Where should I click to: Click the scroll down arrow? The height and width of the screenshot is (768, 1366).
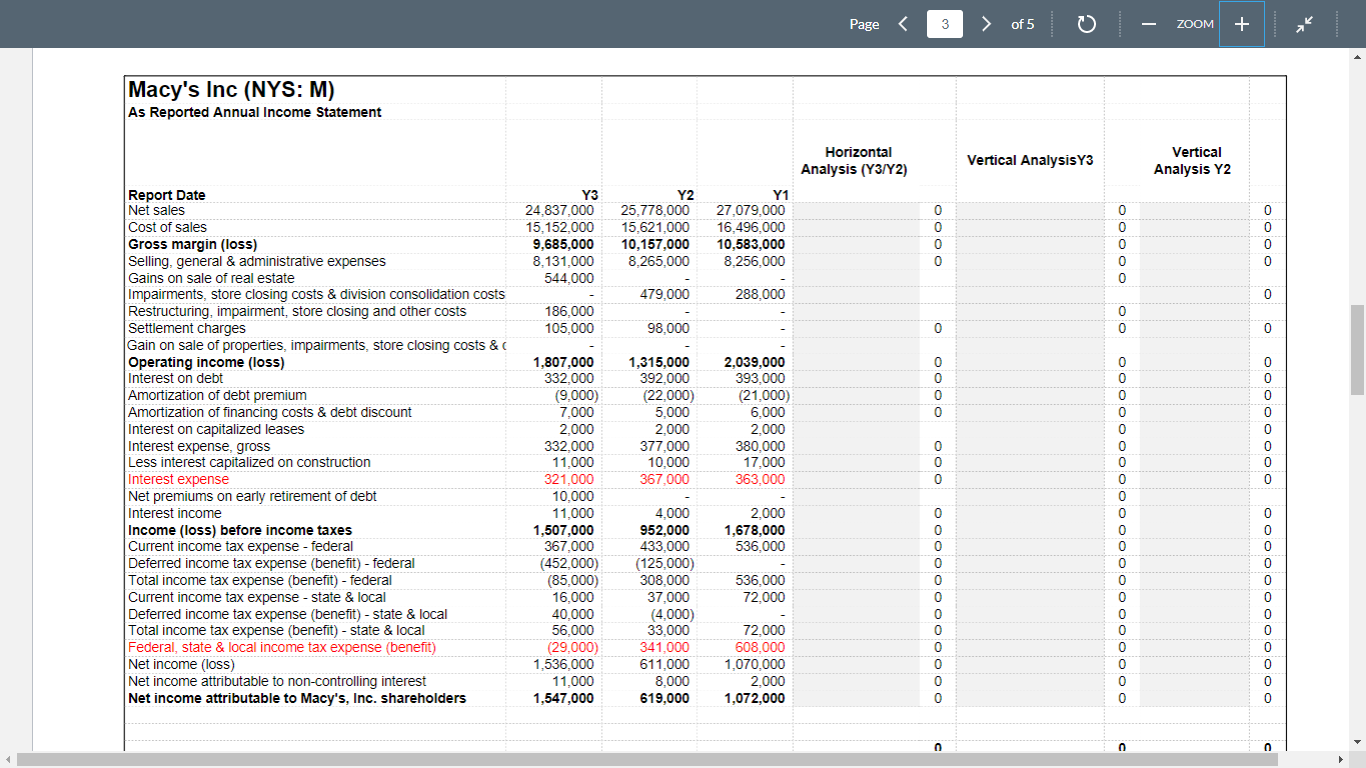click(x=1357, y=742)
